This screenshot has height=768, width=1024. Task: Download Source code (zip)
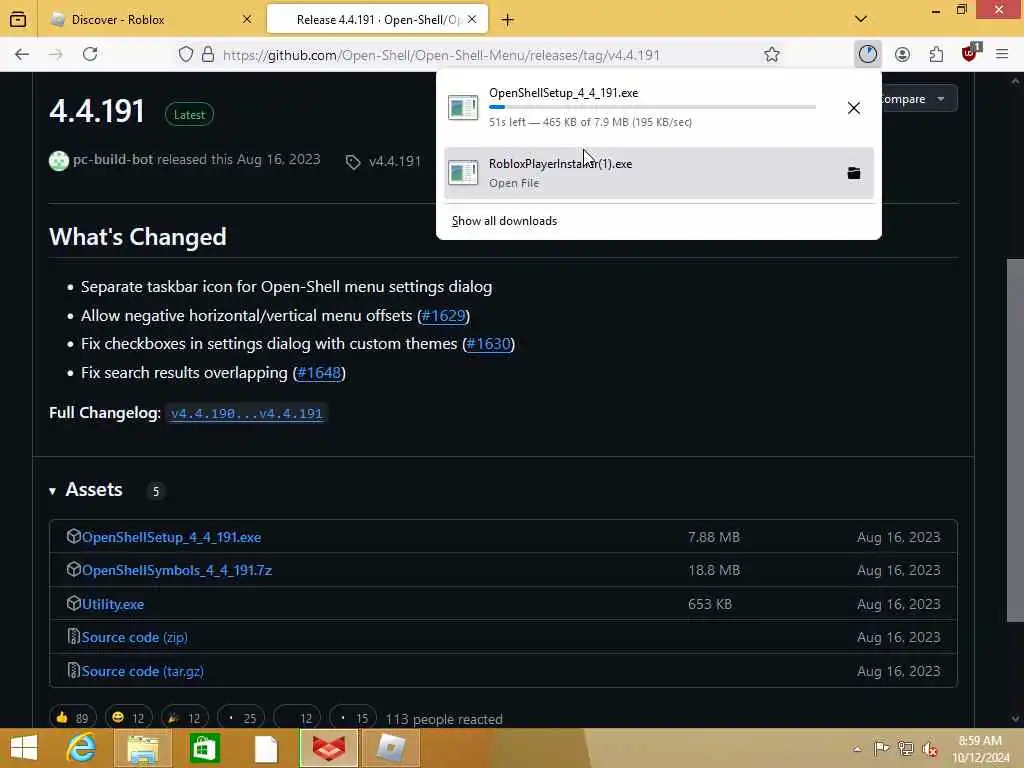[x=135, y=637]
